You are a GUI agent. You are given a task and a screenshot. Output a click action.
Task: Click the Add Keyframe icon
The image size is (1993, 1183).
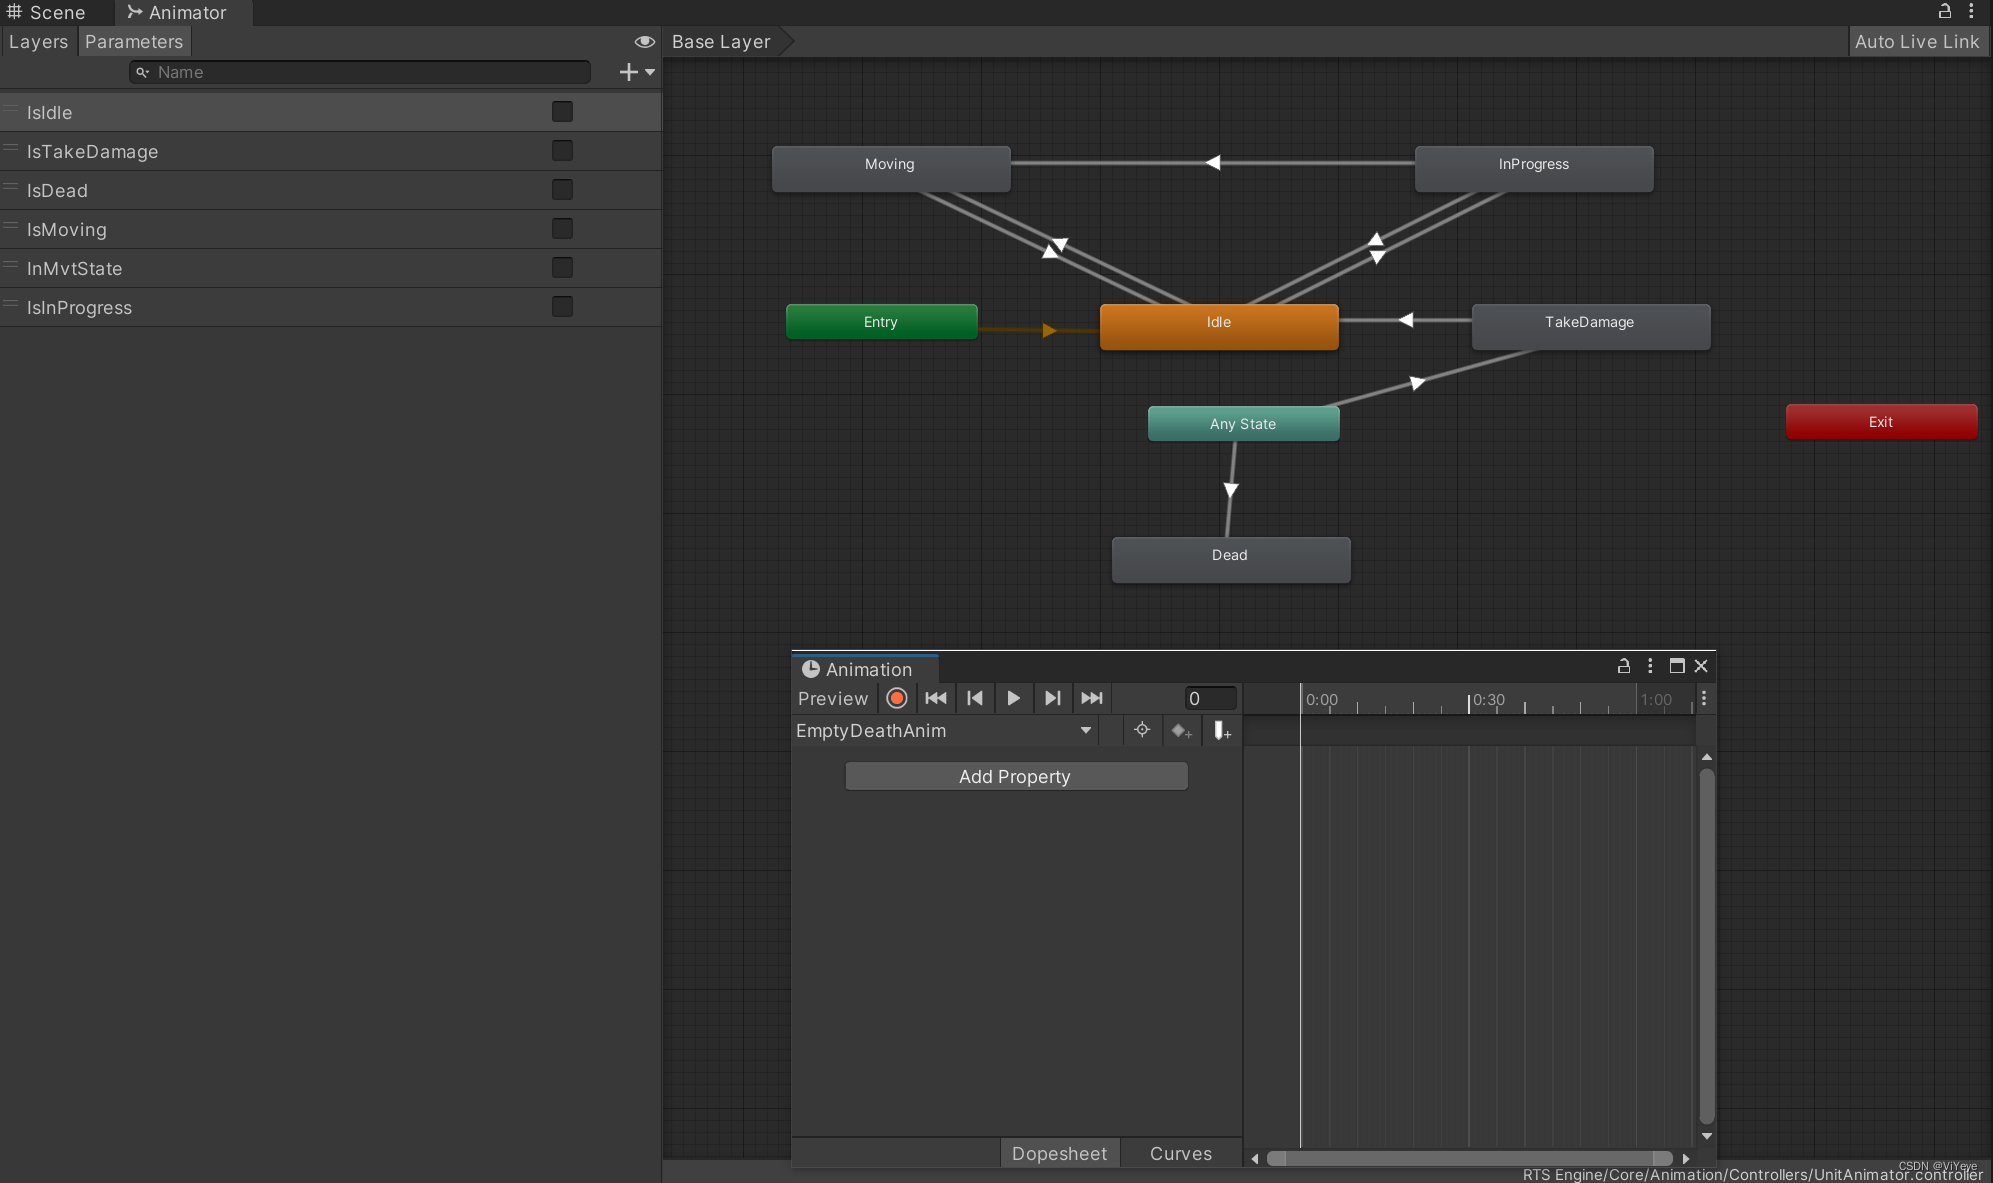(x=1181, y=731)
